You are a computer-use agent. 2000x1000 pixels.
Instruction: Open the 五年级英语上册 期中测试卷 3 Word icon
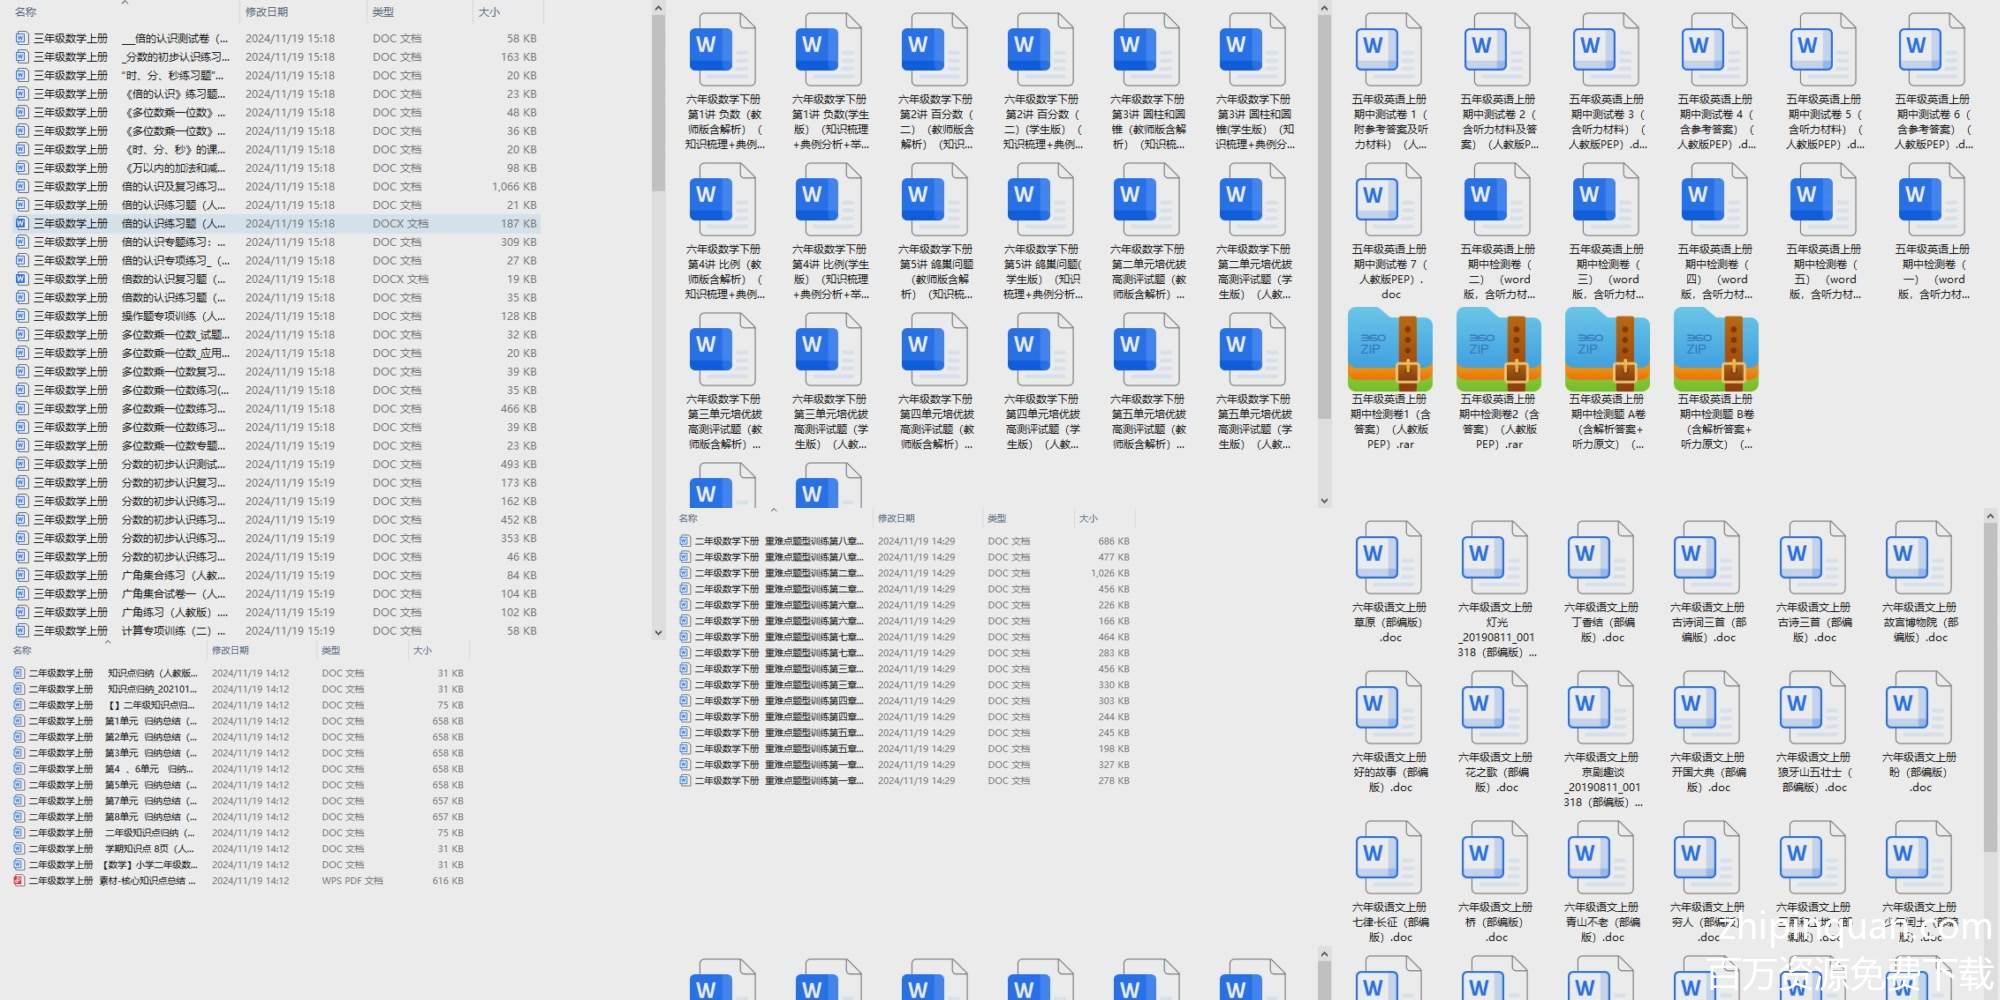tap(1605, 50)
